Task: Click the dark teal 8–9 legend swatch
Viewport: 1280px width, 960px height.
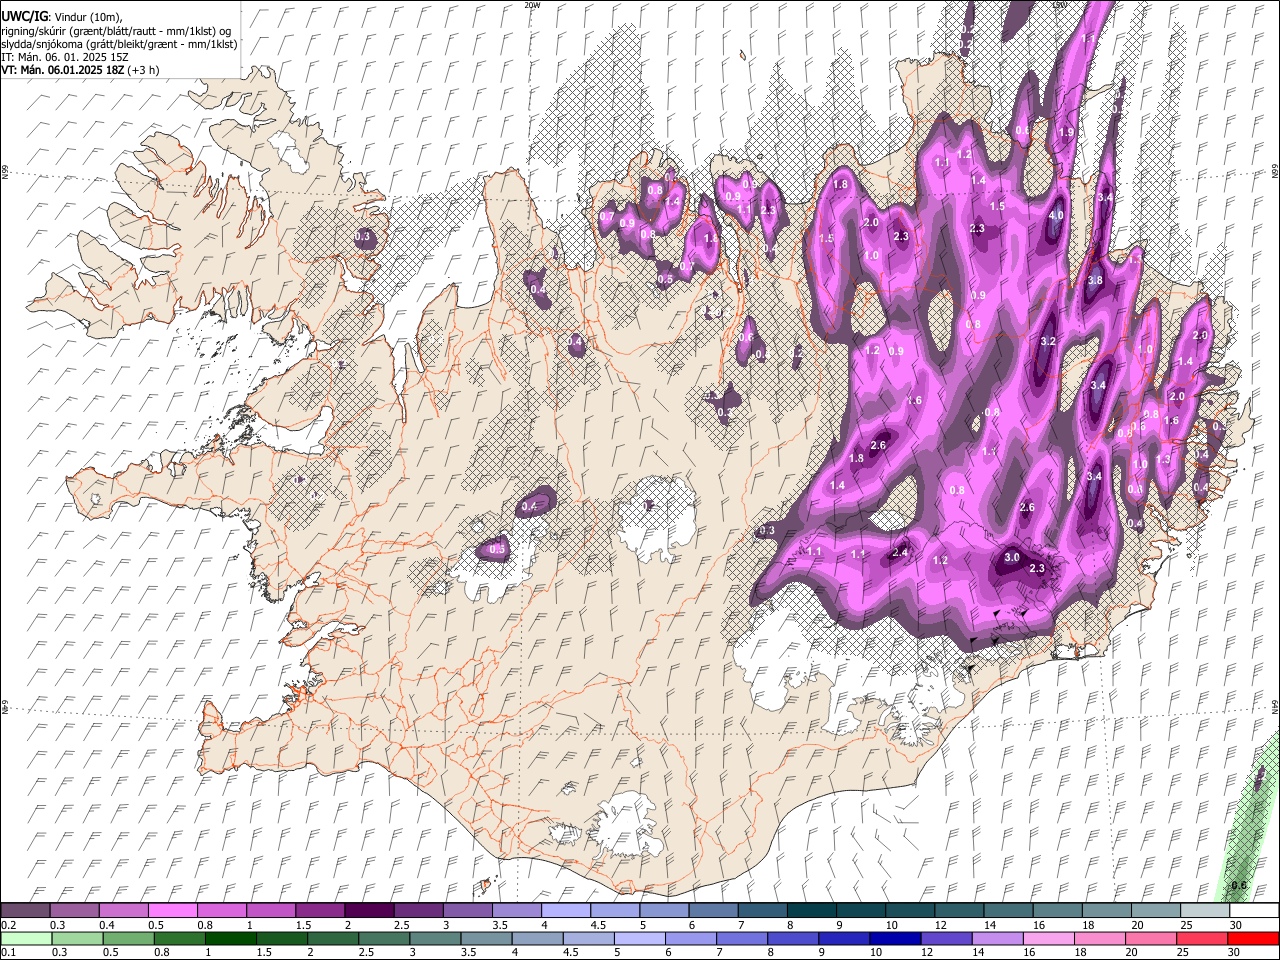Action: (812, 911)
